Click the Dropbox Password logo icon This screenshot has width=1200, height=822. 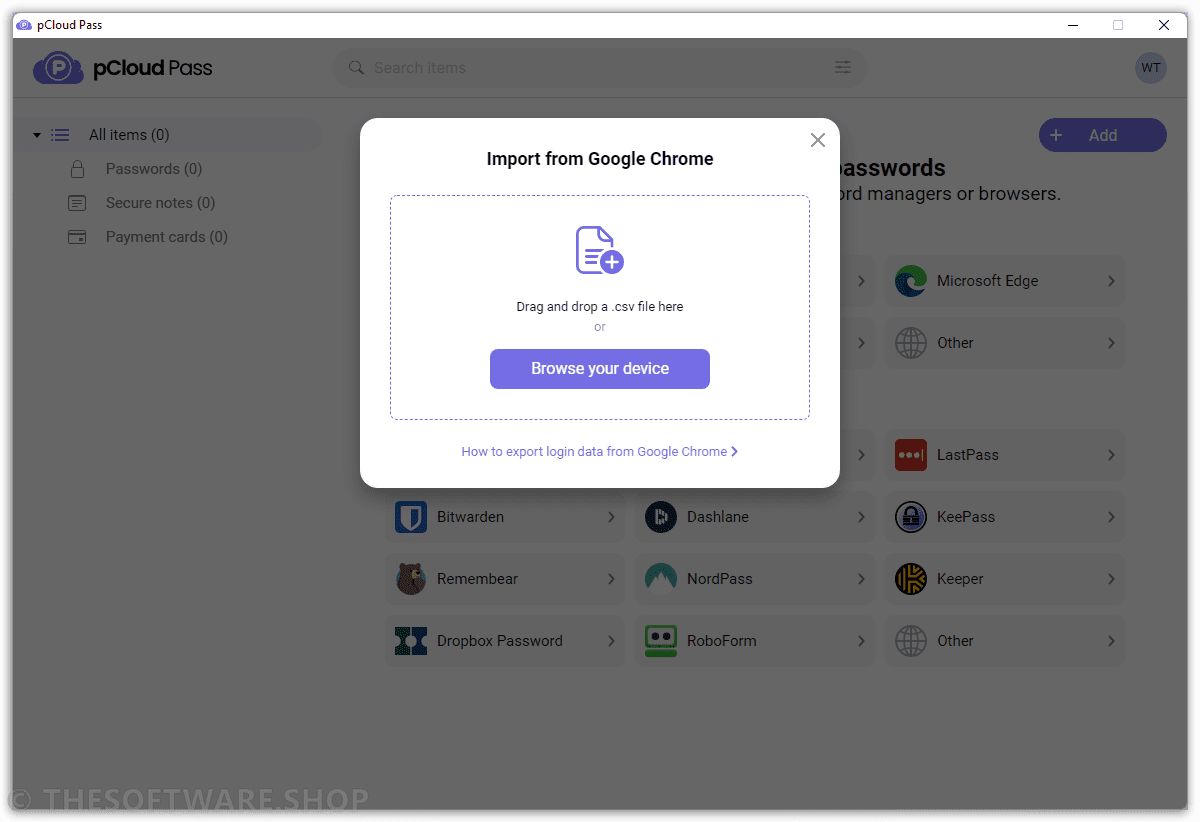coord(411,641)
